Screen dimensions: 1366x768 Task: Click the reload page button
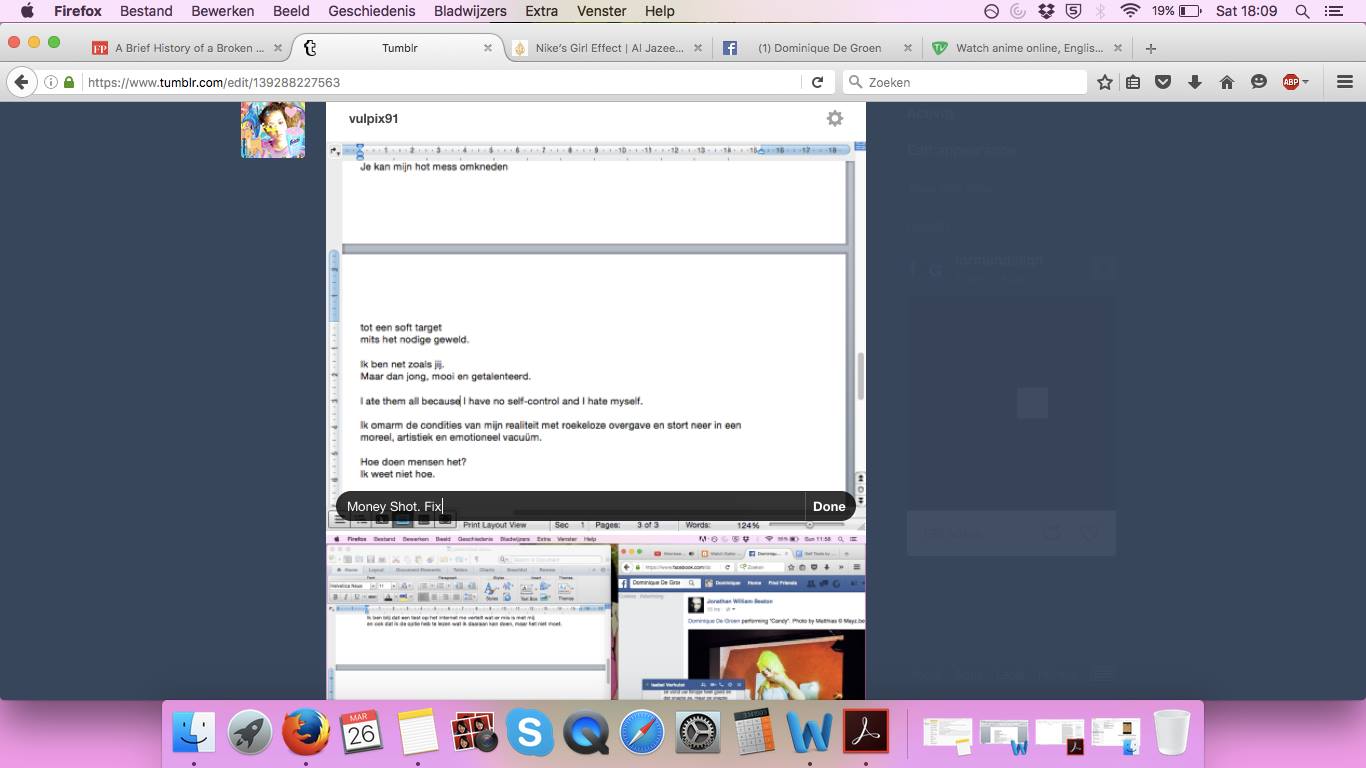tap(817, 83)
